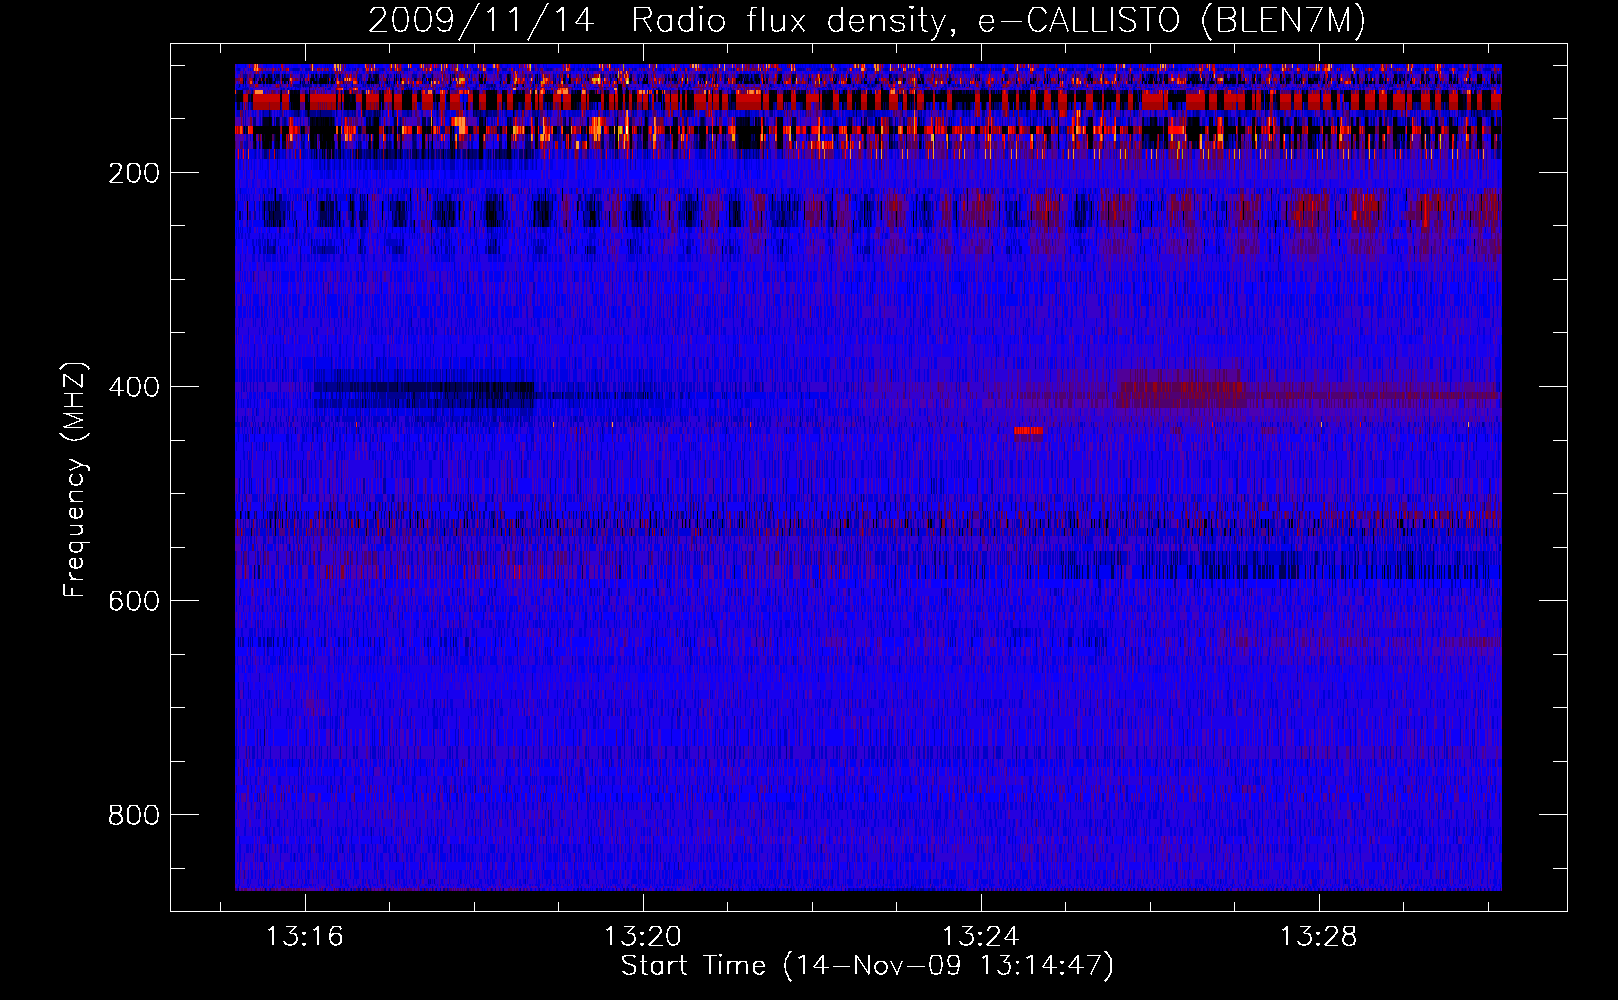The height and width of the screenshot is (1000, 1618).
Task: Click the 600 frequency tick label
Action: pos(134,601)
